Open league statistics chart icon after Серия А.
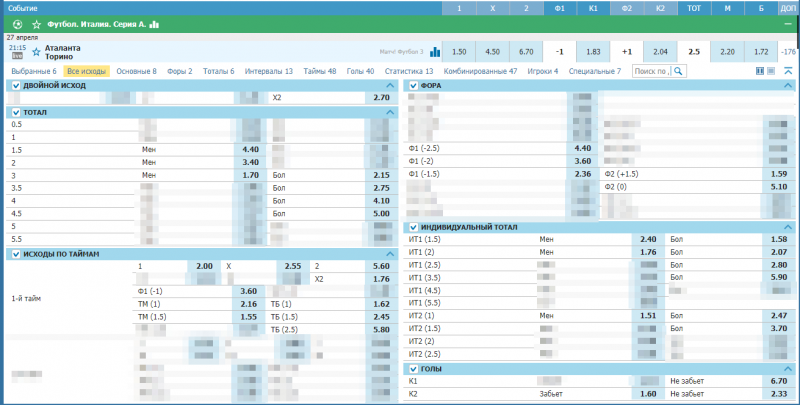 (152, 23)
